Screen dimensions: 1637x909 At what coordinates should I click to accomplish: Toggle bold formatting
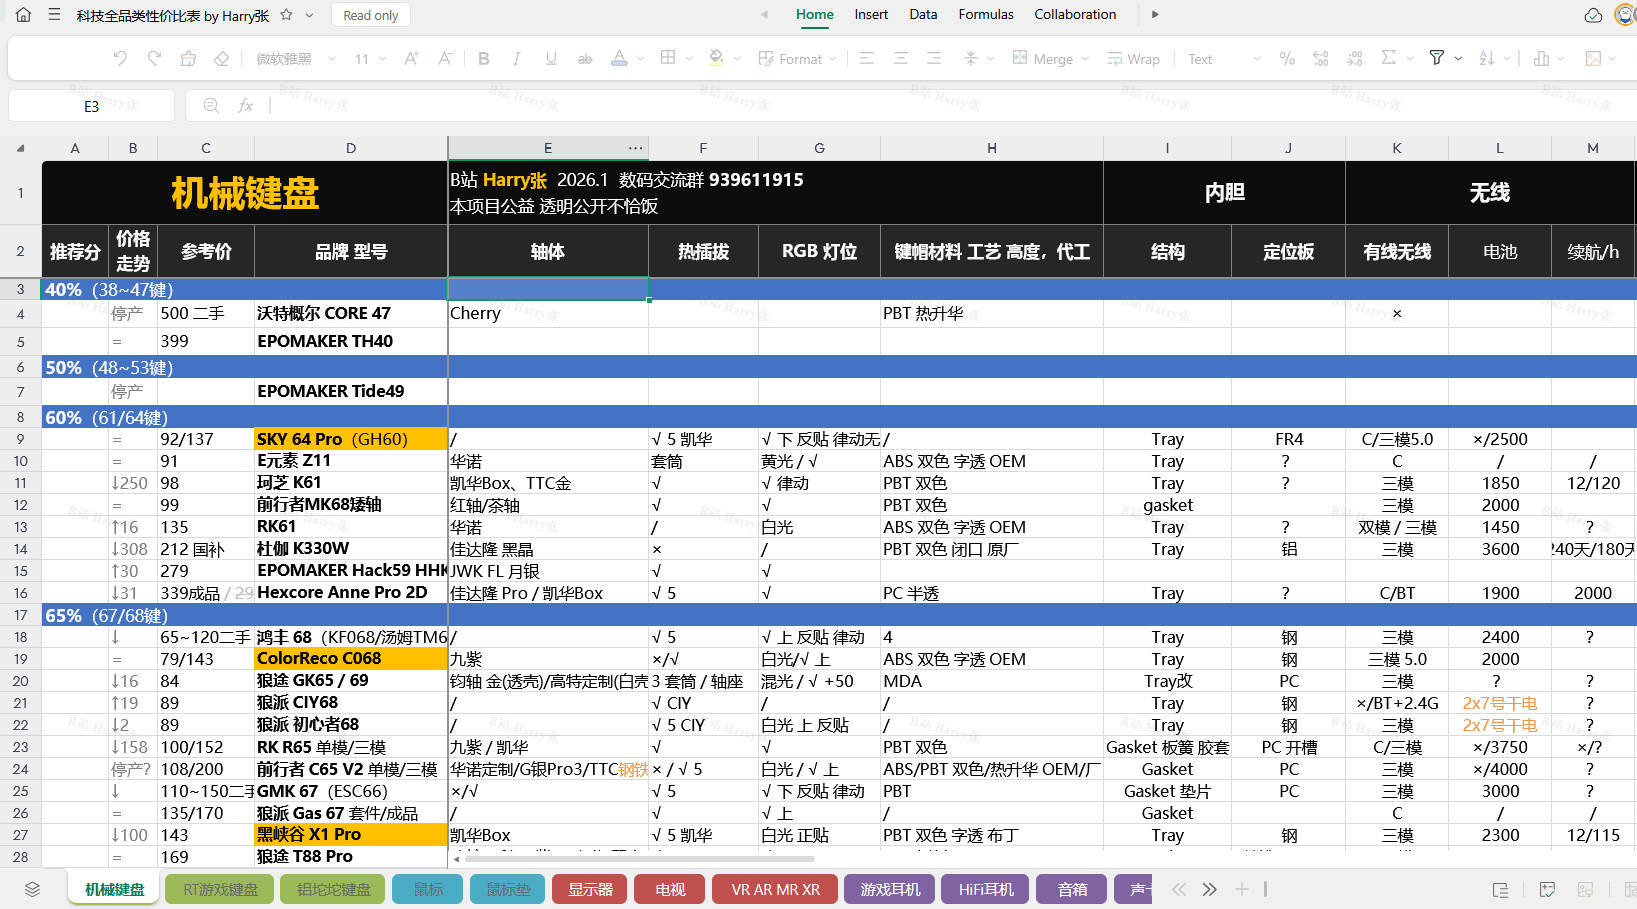pos(484,59)
